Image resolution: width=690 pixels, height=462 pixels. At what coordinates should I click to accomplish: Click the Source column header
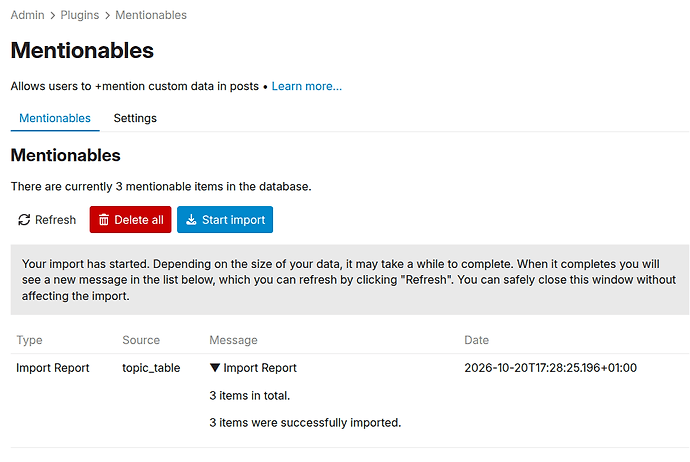tap(141, 340)
